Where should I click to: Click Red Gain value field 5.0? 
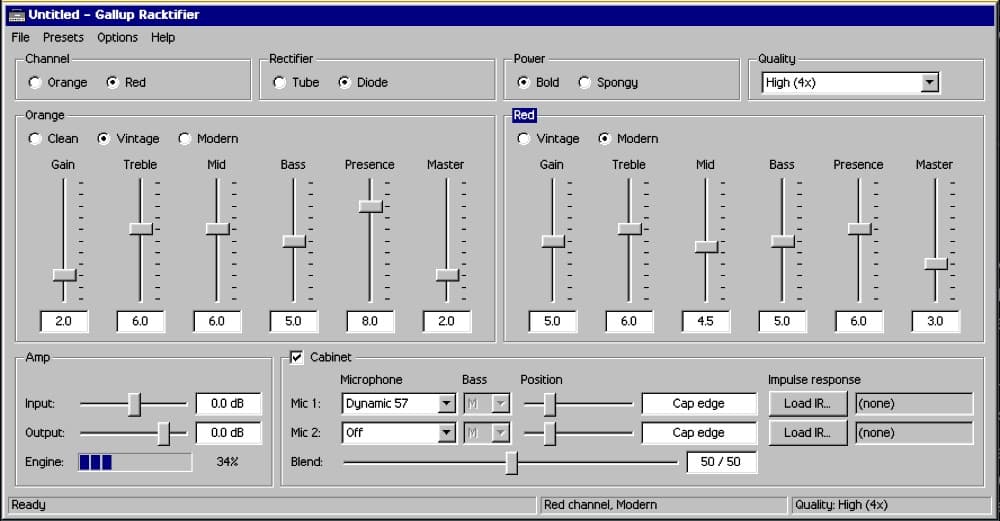(552, 321)
